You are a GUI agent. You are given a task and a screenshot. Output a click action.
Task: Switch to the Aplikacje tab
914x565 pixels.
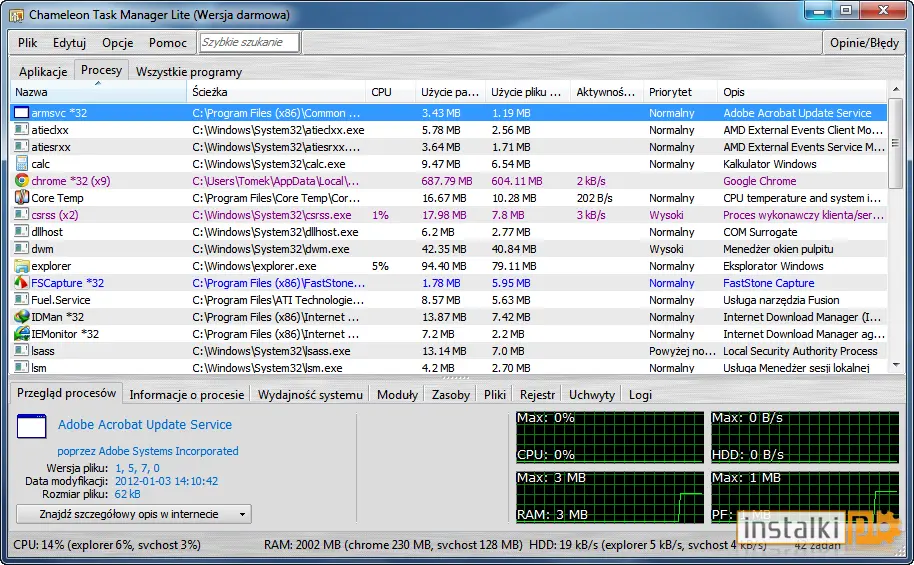pos(43,72)
